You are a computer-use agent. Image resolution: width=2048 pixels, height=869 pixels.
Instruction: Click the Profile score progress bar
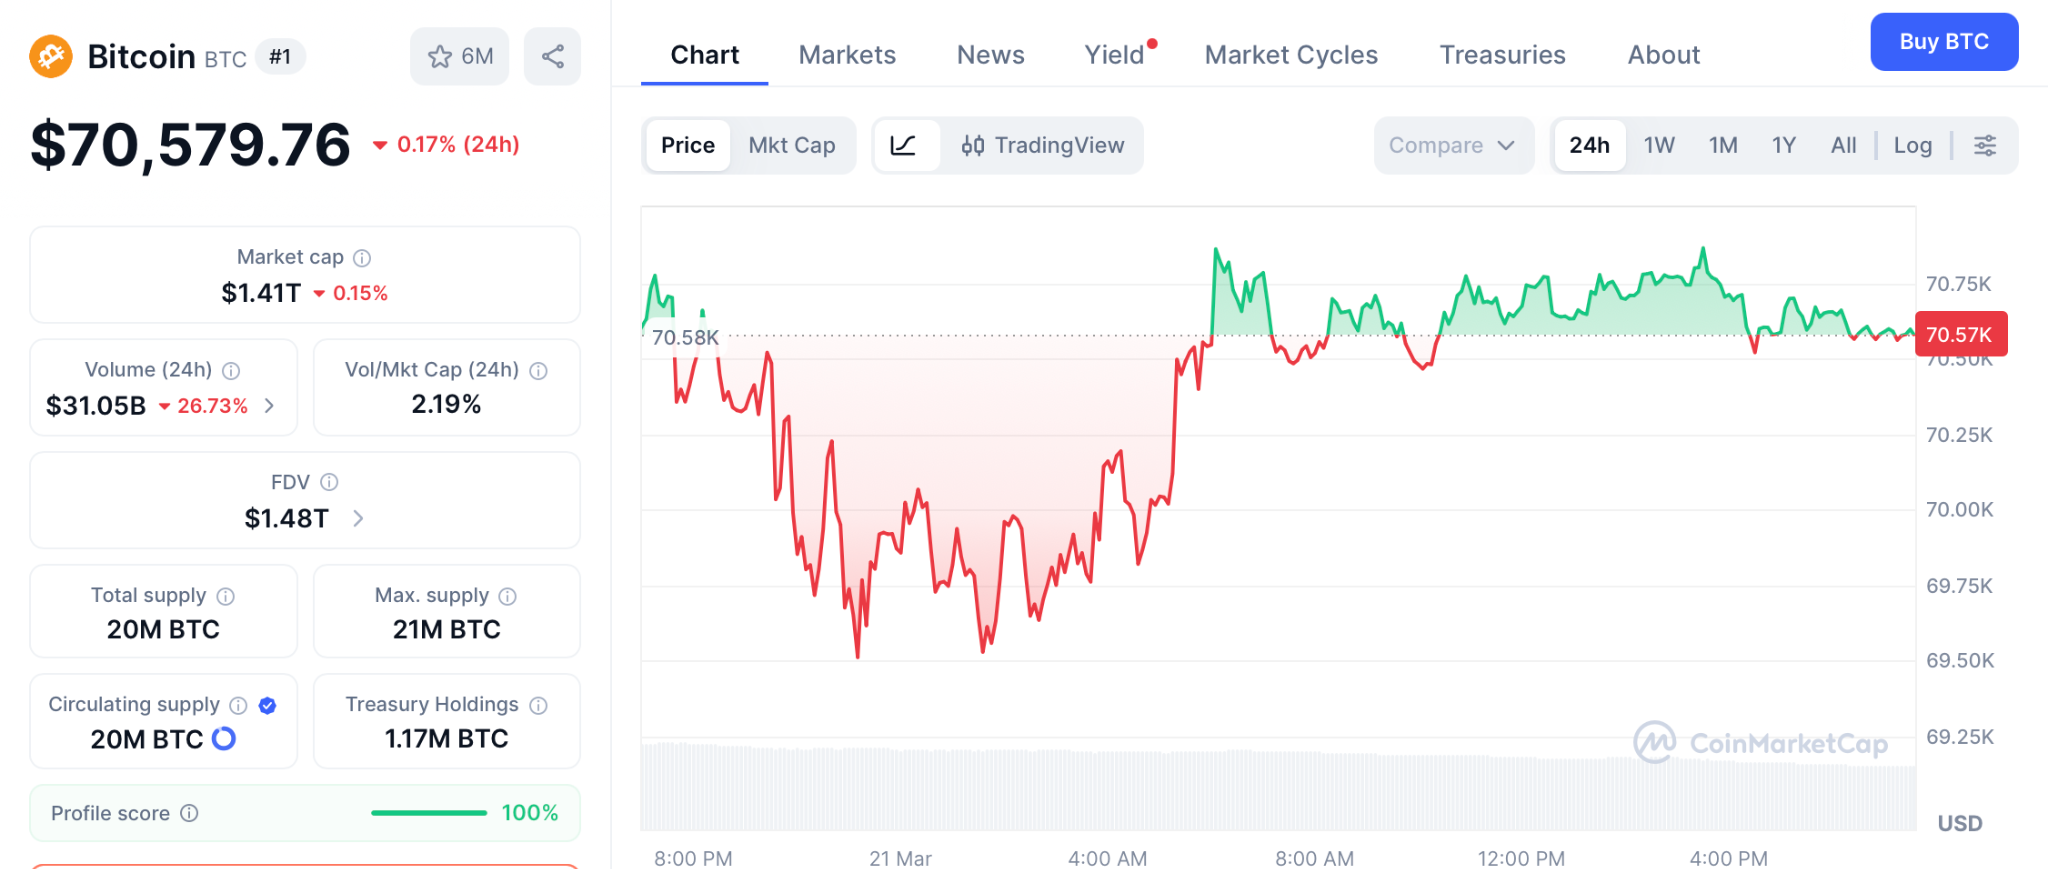pos(428,813)
